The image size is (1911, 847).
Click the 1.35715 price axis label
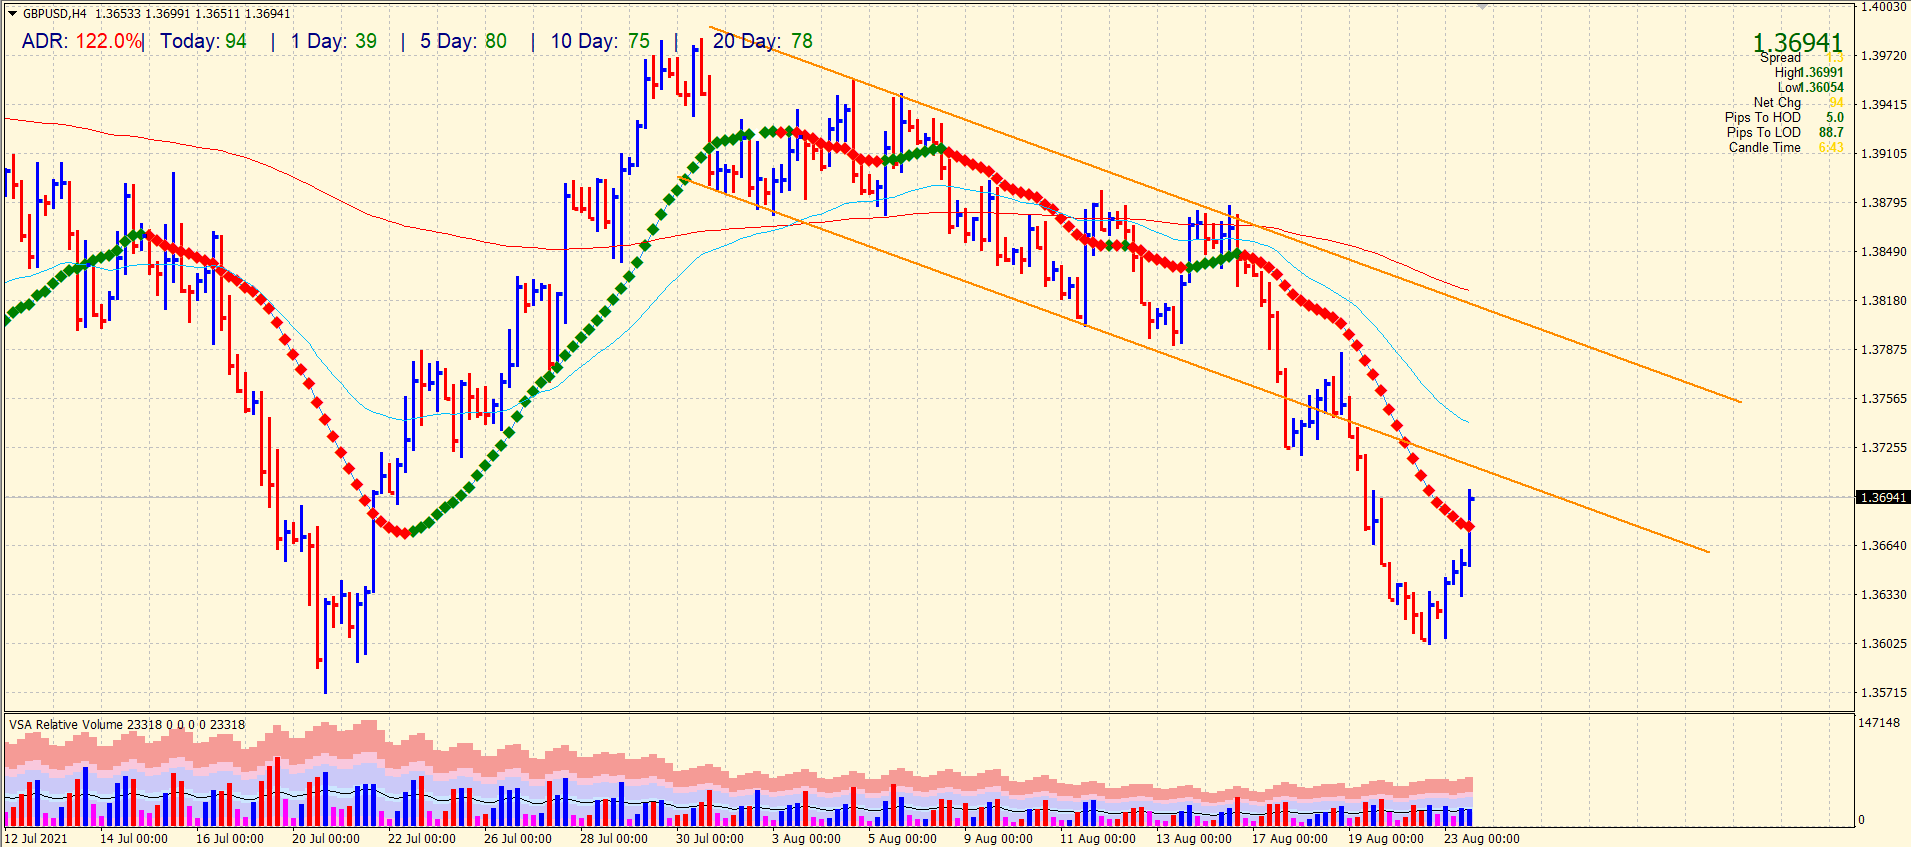(x=1883, y=692)
